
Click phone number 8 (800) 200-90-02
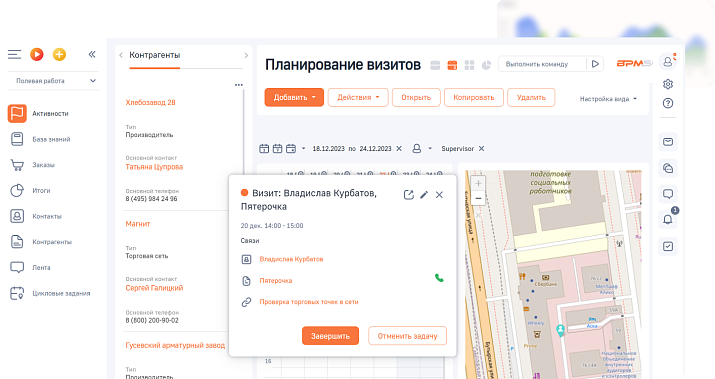(x=152, y=321)
